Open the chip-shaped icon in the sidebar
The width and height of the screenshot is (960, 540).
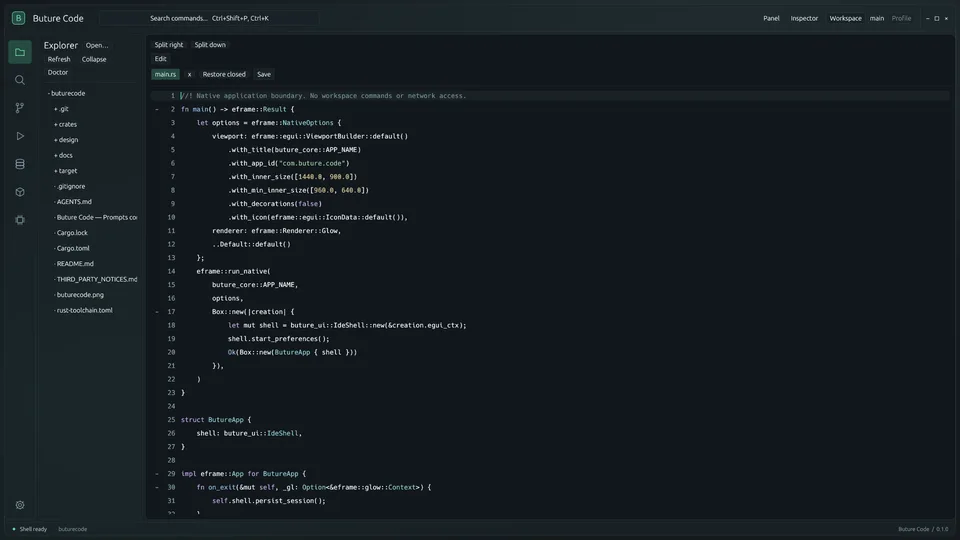pos(20,220)
